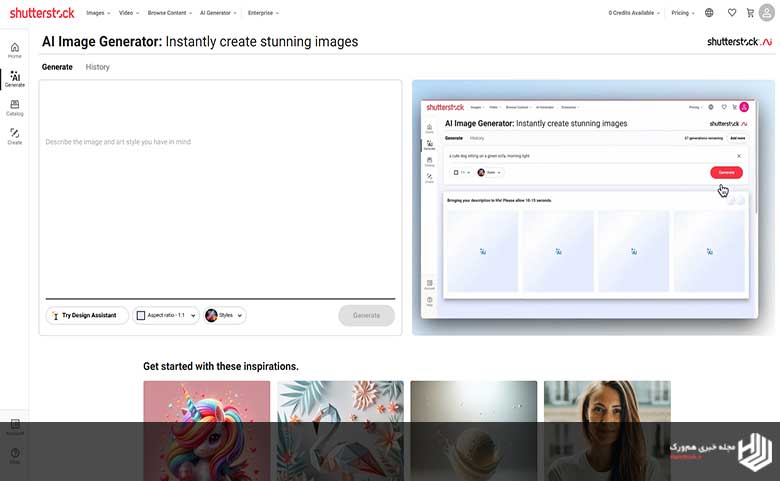Click the user profile avatar icon

point(767,13)
